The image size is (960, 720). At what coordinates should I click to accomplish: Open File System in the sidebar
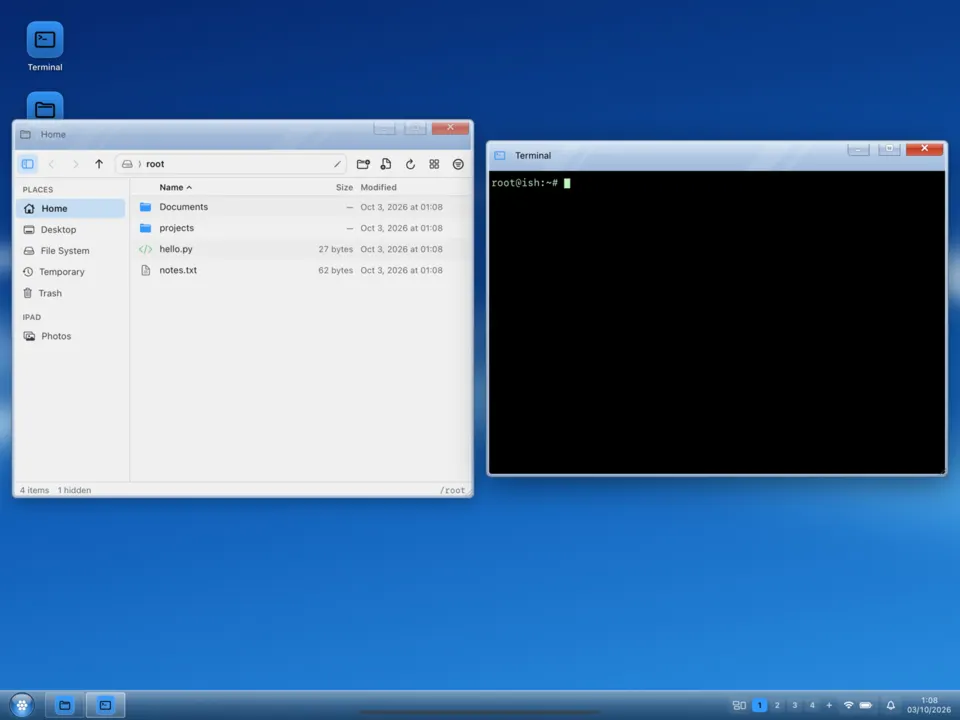click(x=70, y=251)
